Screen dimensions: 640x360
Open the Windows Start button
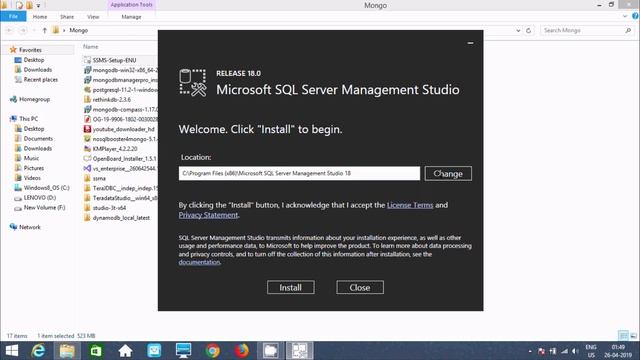[11, 351]
